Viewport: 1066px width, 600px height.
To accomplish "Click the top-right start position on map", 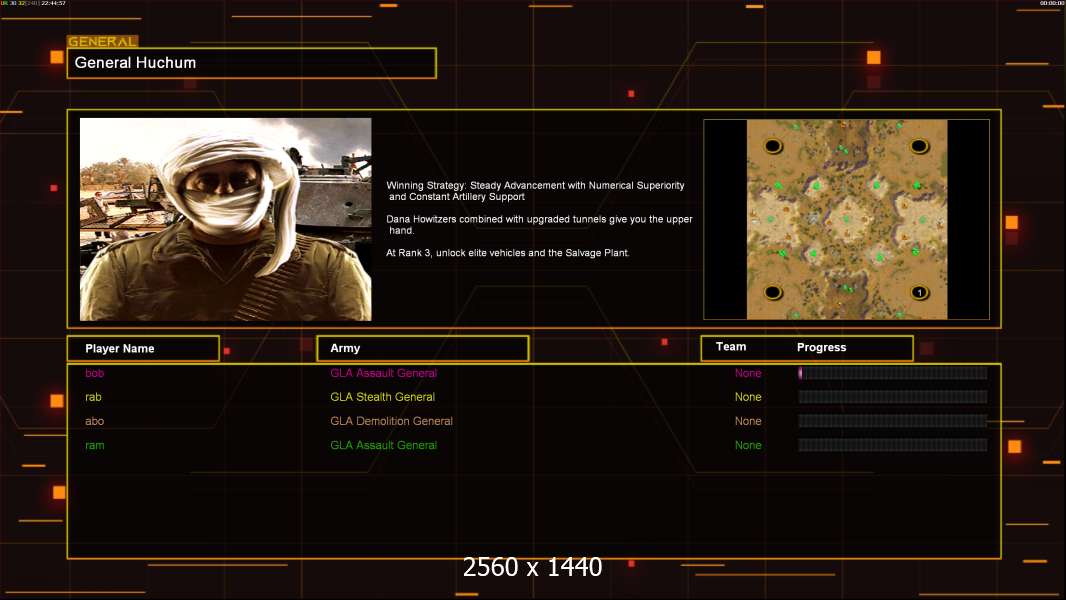I will 919,146.
